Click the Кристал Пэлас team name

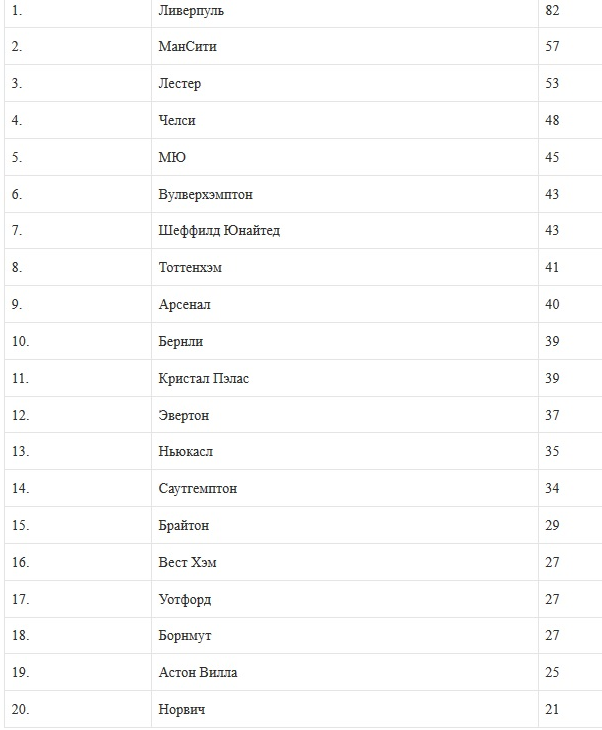(204, 379)
